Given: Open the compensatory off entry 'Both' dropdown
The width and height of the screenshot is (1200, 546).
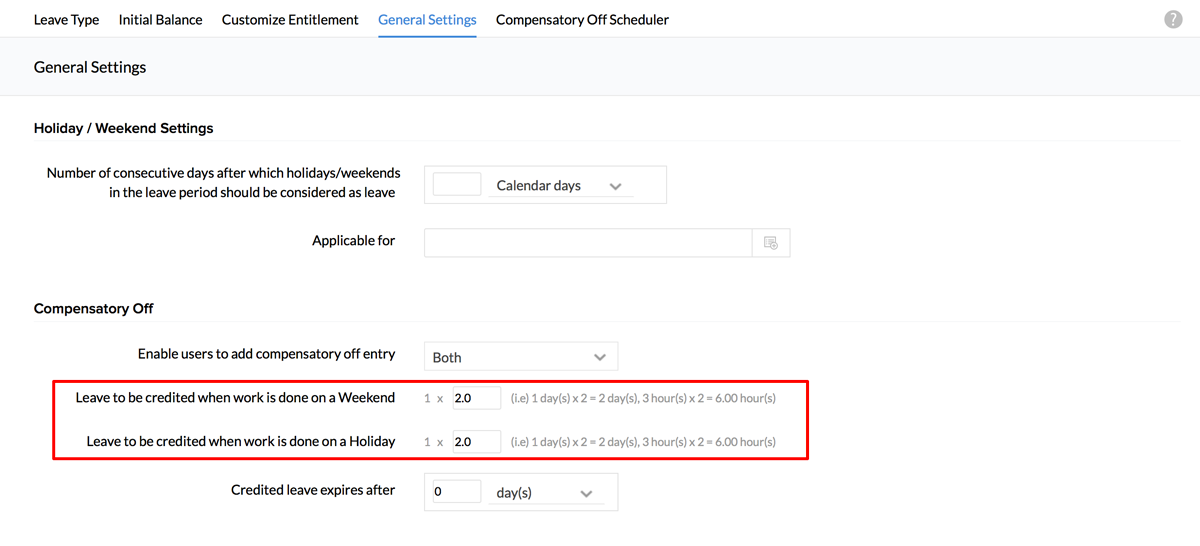Looking at the screenshot, I should point(520,357).
